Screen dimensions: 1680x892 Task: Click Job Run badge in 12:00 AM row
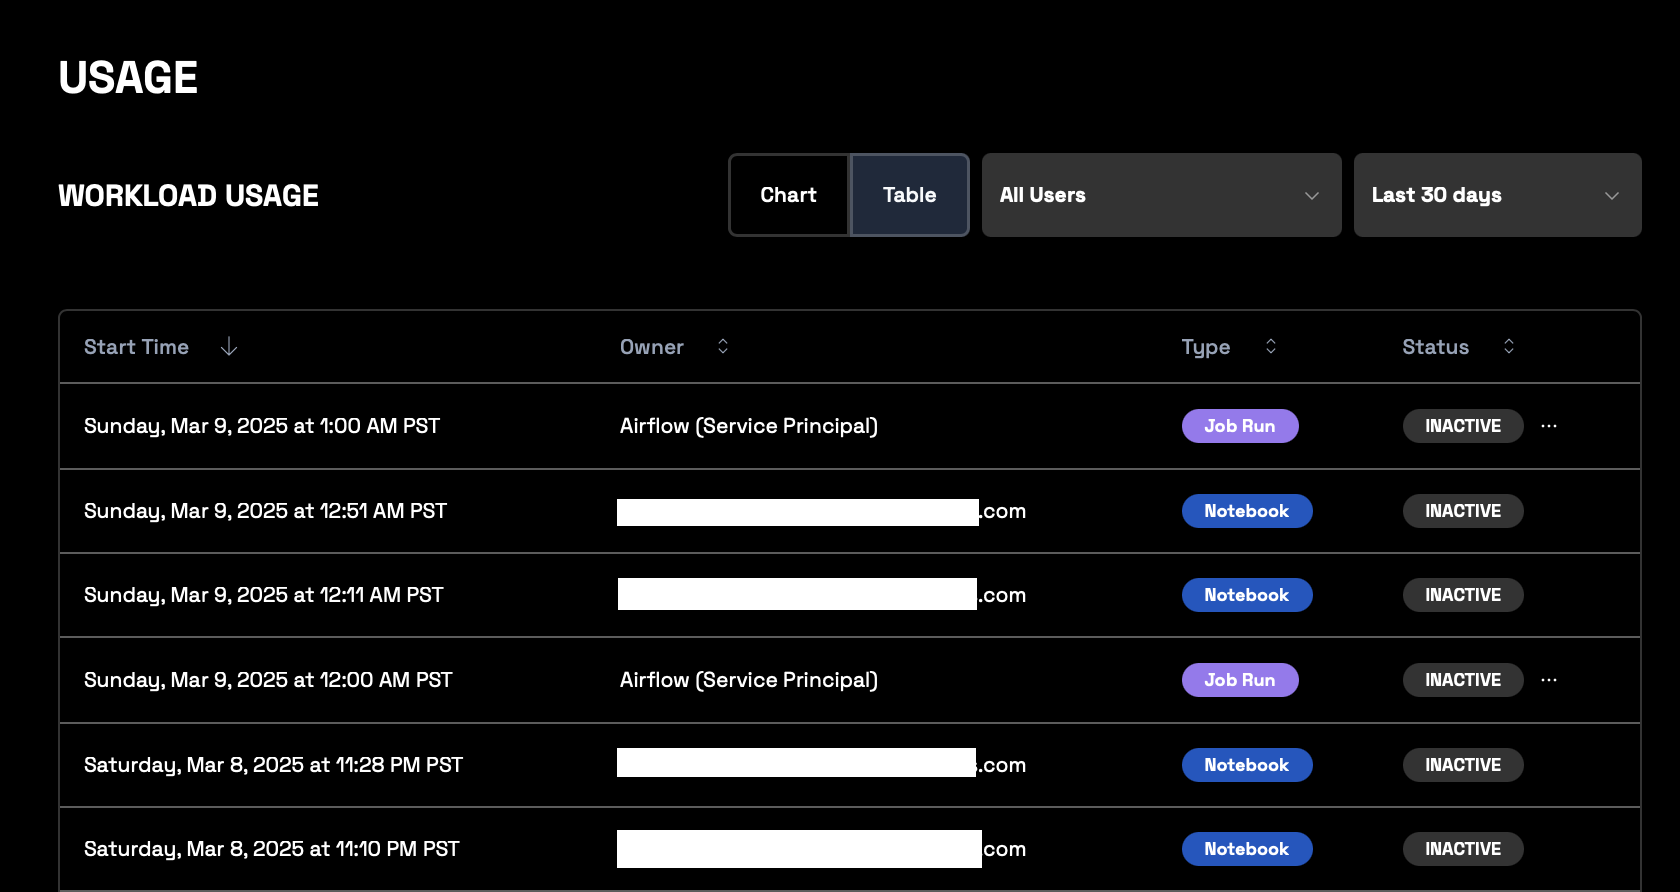(x=1240, y=680)
